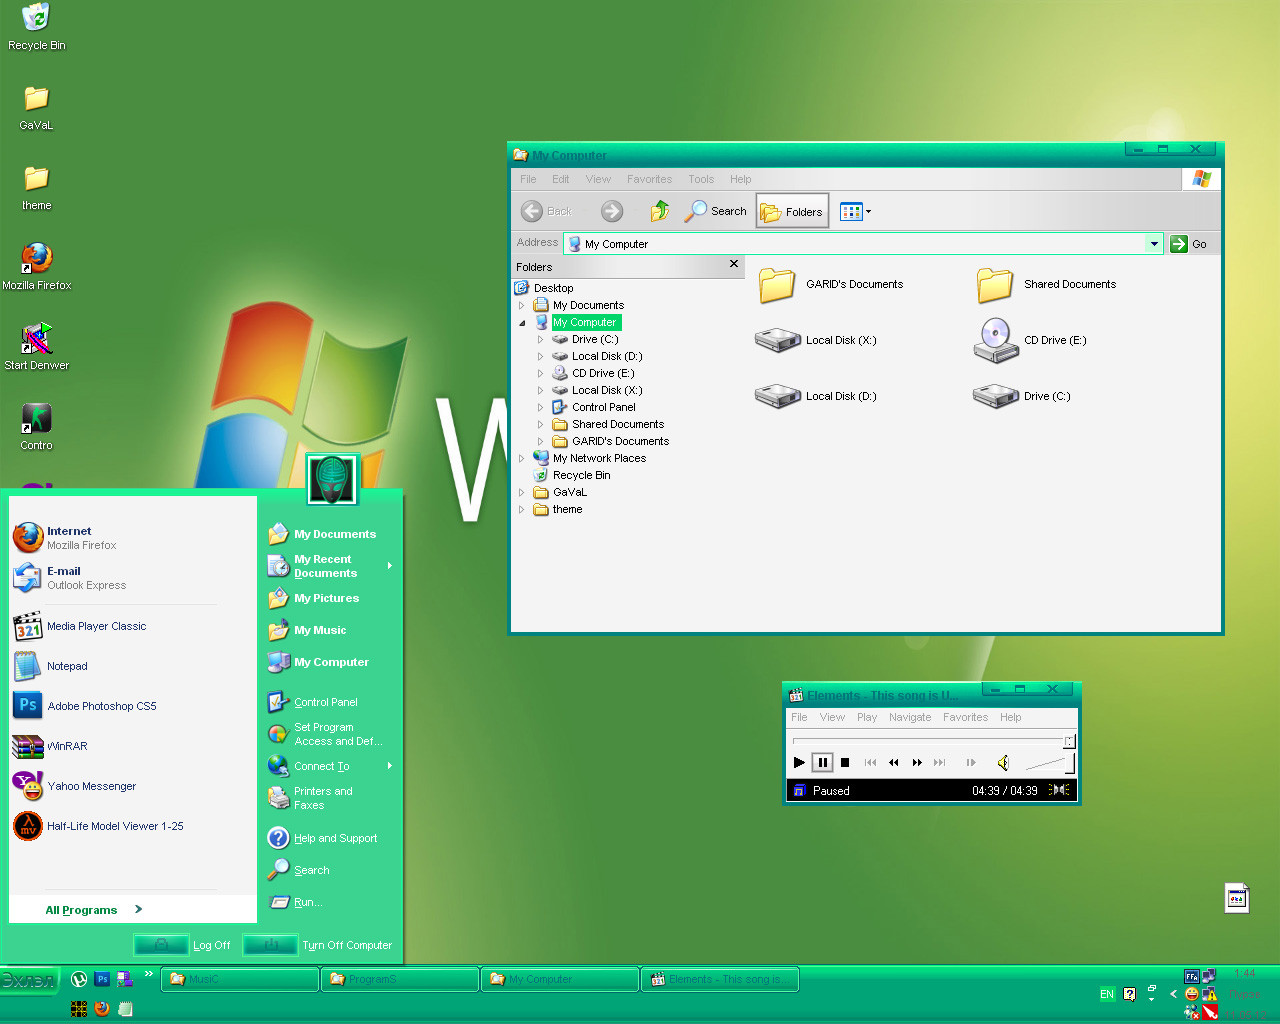Screen dimensions: 1280x1024
Task: Switch to MusiC taskbar window
Action: pos(240,979)
